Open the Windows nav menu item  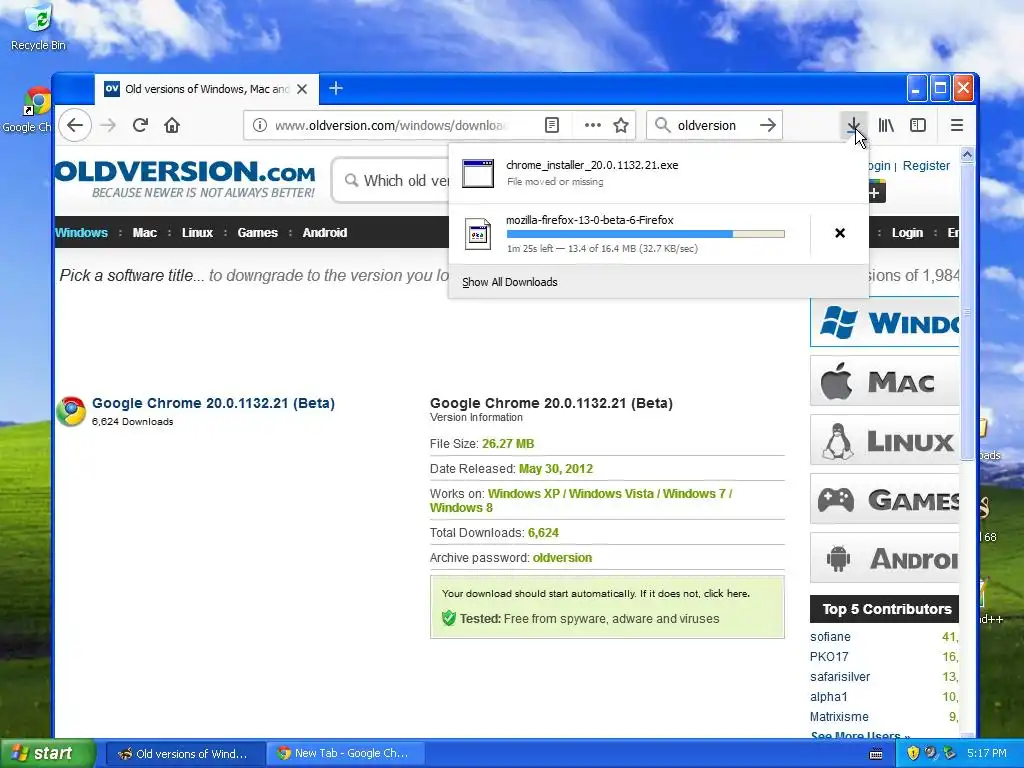point(82,232)
